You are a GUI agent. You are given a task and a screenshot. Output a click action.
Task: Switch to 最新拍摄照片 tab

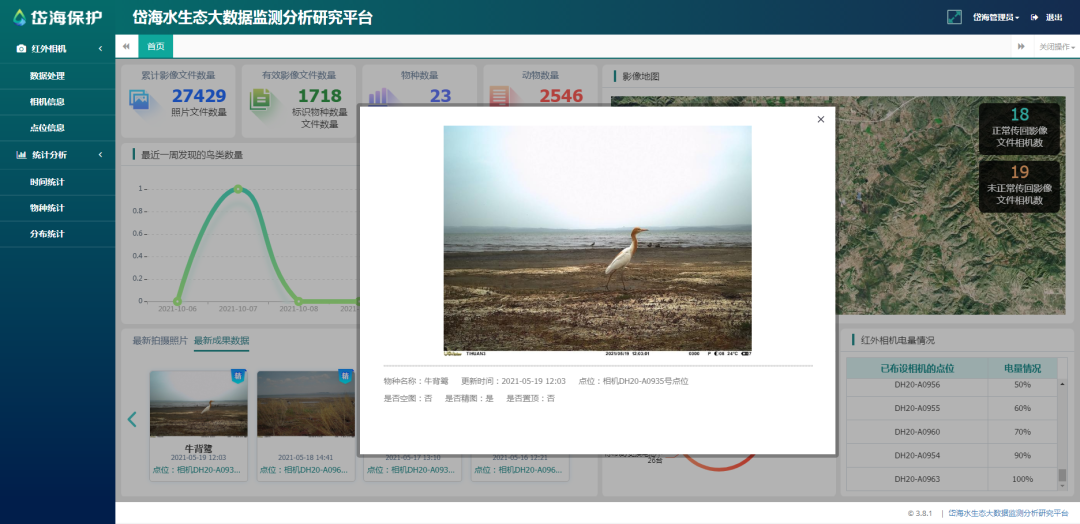click(x=160, y=341)
